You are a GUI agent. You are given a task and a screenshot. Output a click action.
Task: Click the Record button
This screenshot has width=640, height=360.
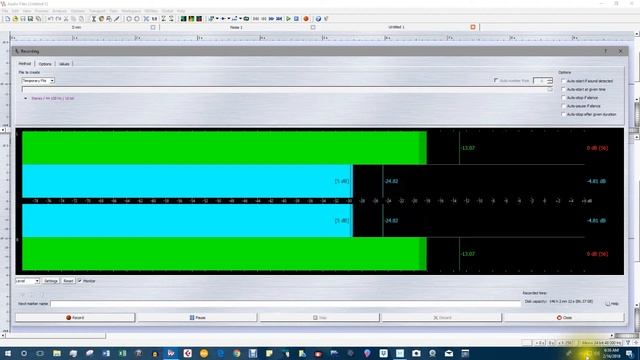75,318
